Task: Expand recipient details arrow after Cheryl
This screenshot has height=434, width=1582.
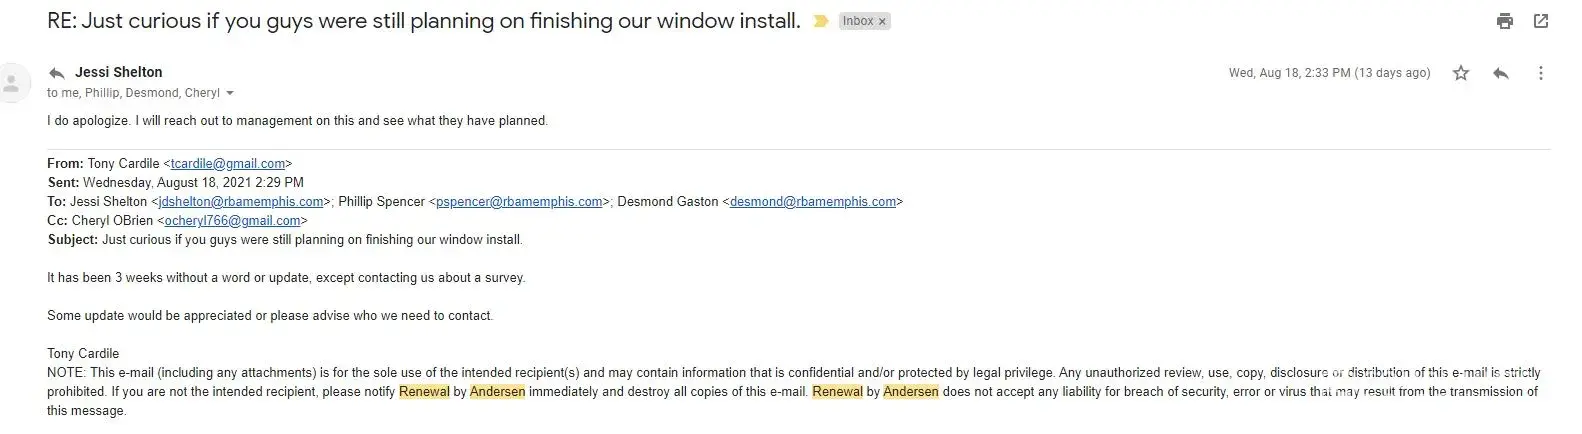Action: [x=230, y=93]
